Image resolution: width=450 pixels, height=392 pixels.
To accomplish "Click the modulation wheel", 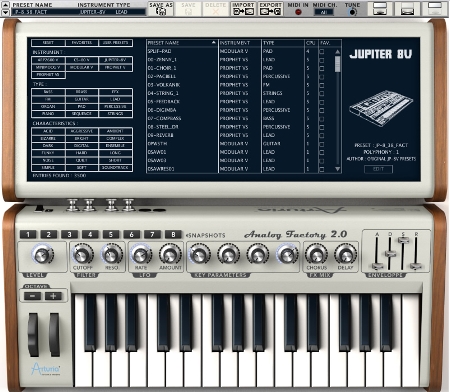I will point(54,334).
